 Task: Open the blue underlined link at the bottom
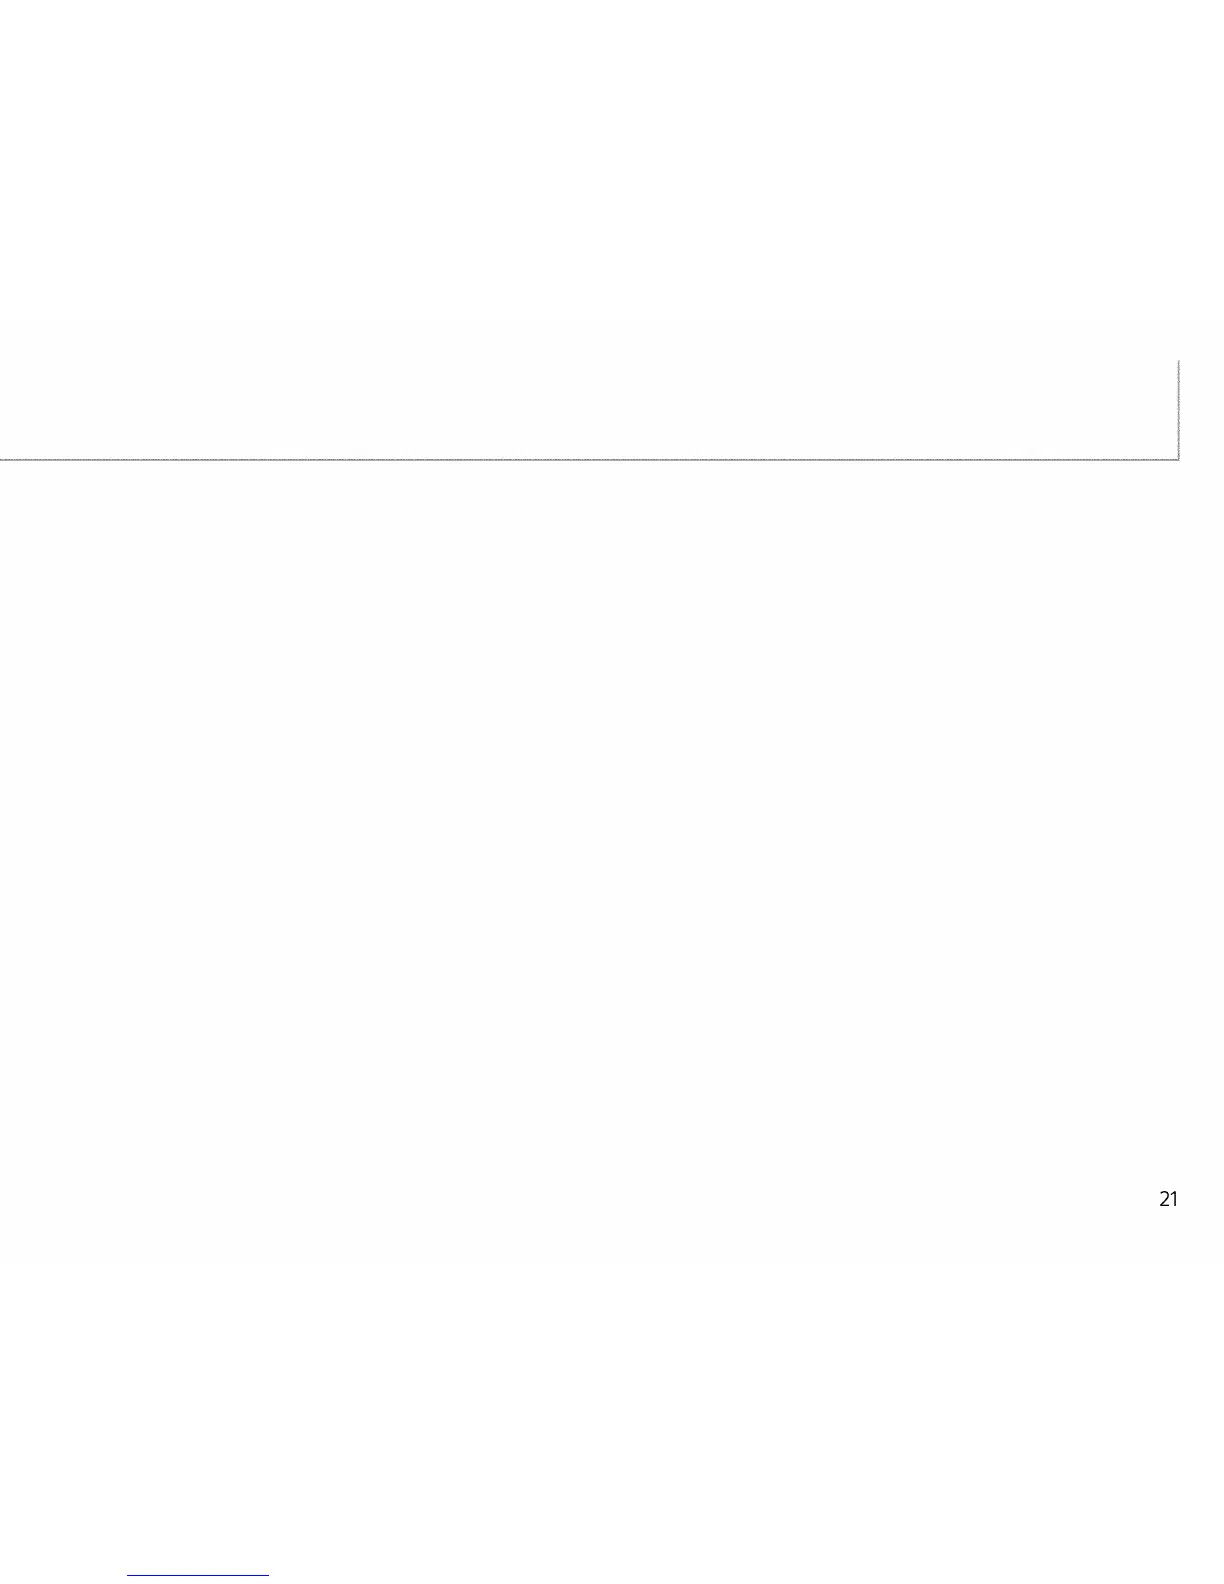[x=198, y=1575]
